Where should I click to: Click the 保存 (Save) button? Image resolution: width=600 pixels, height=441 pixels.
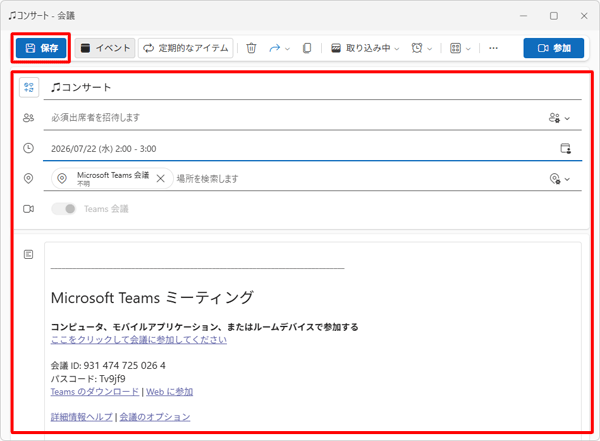(x=41, y=48)
